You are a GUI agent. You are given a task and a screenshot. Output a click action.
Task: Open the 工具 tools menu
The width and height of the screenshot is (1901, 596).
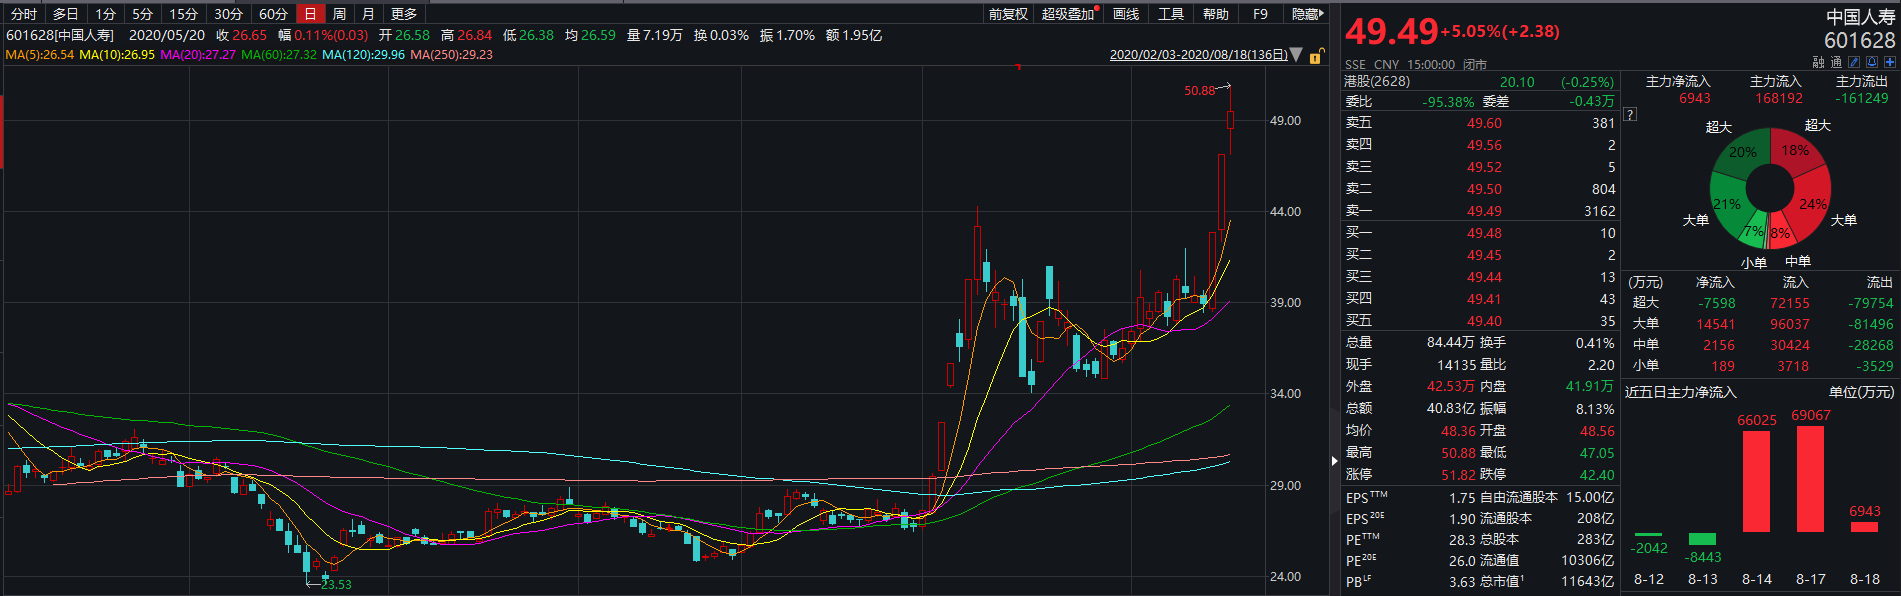coord(1171,14)
